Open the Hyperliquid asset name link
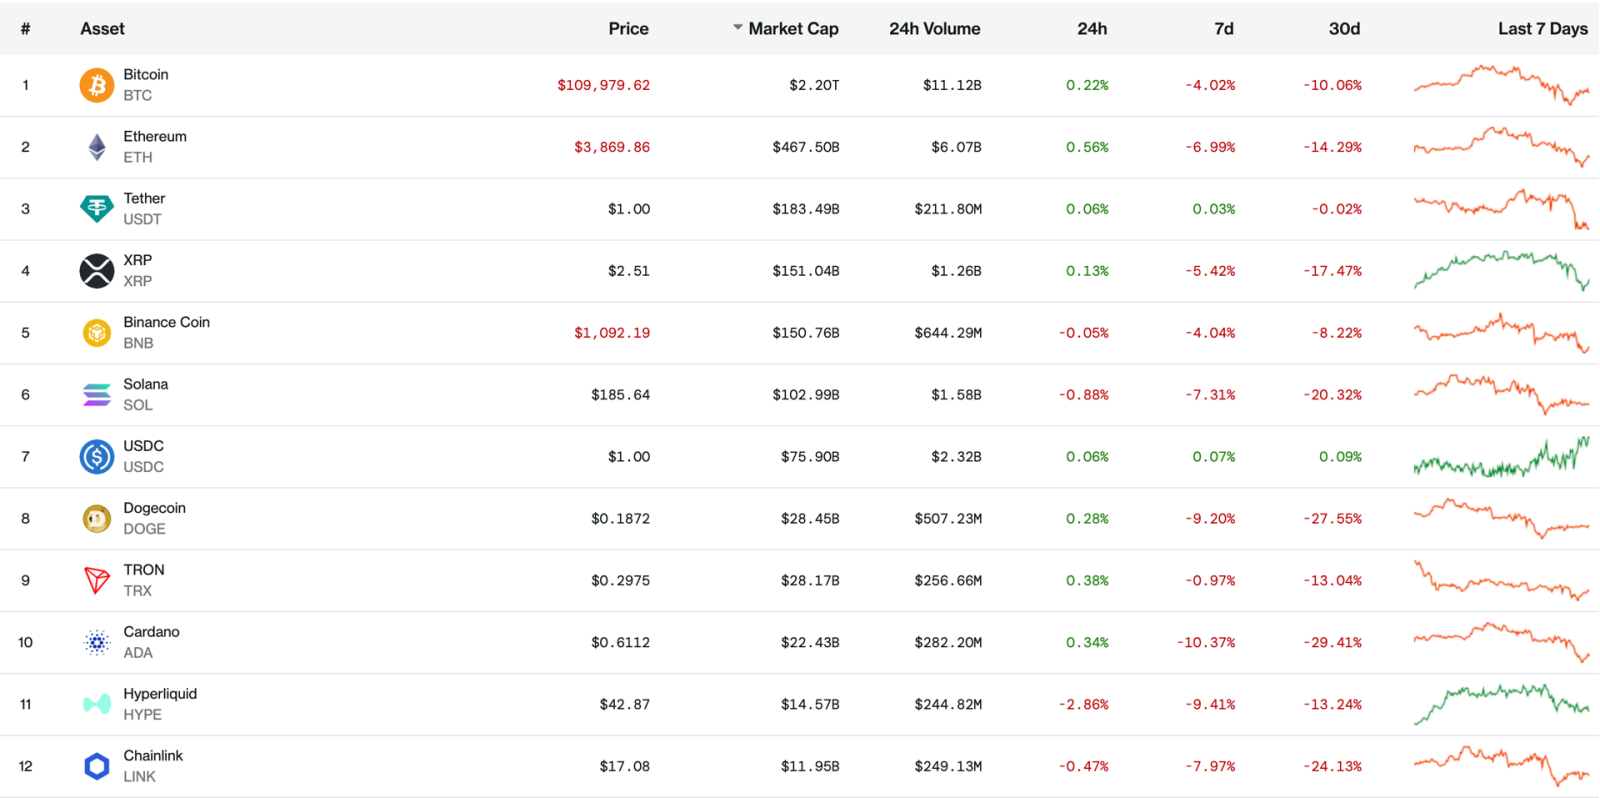The height and width of the screenshot is (798, 1600). click(160, 694)
